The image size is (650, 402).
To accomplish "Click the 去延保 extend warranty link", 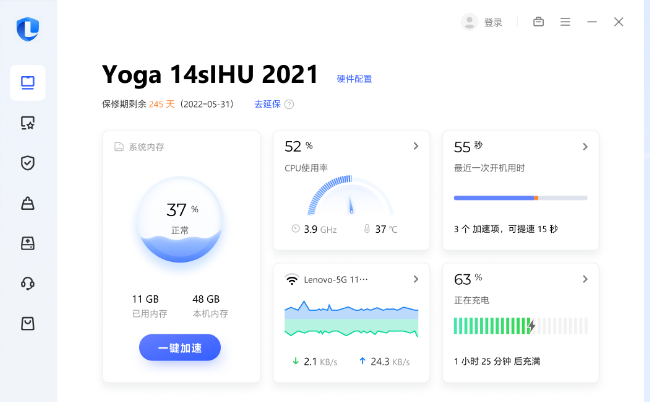I will [x=267, y=104].
